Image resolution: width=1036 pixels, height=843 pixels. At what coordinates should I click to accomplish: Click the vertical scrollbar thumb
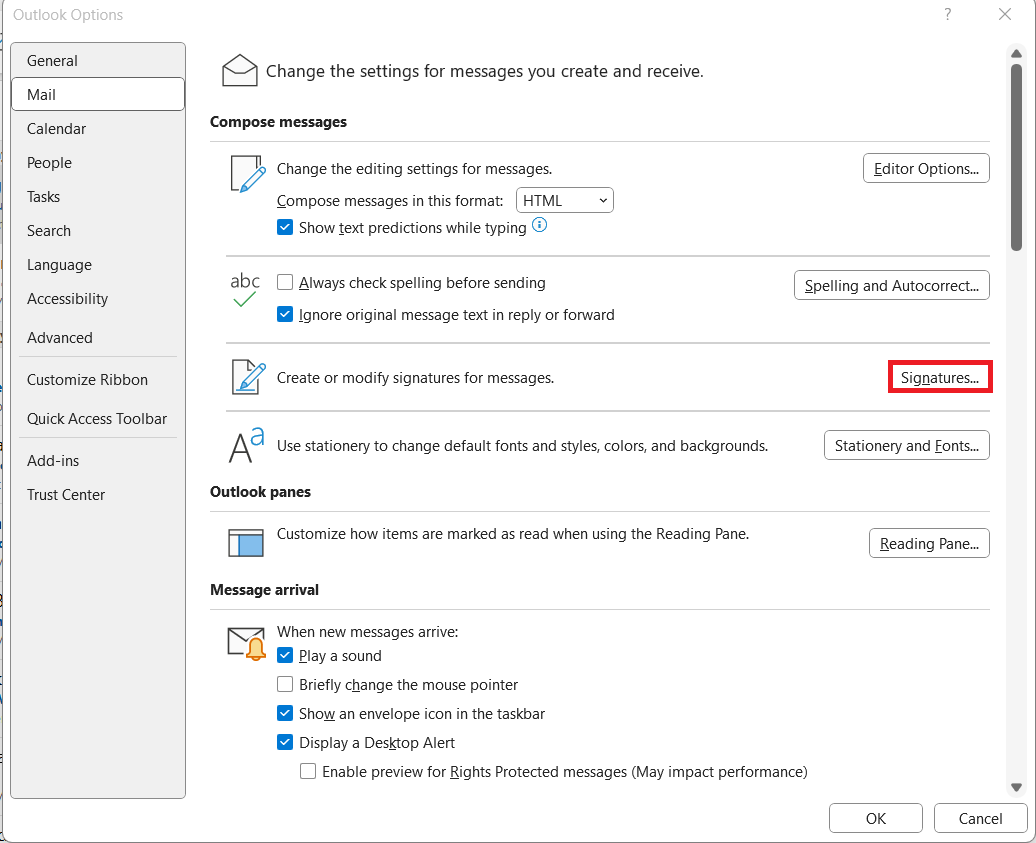click(1016, 157)
